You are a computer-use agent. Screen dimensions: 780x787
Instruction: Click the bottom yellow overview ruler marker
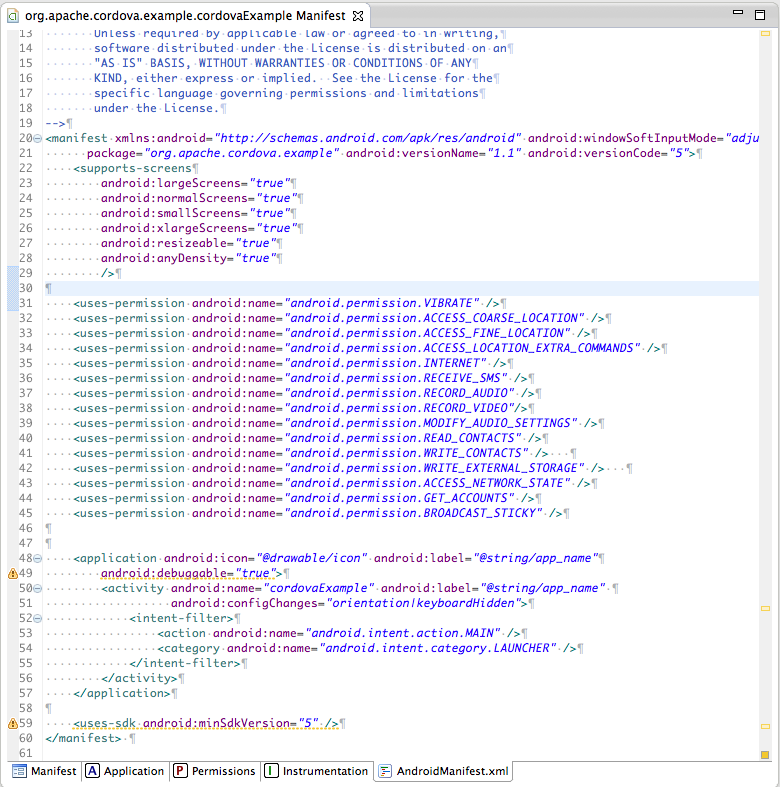tap(765, 754)
